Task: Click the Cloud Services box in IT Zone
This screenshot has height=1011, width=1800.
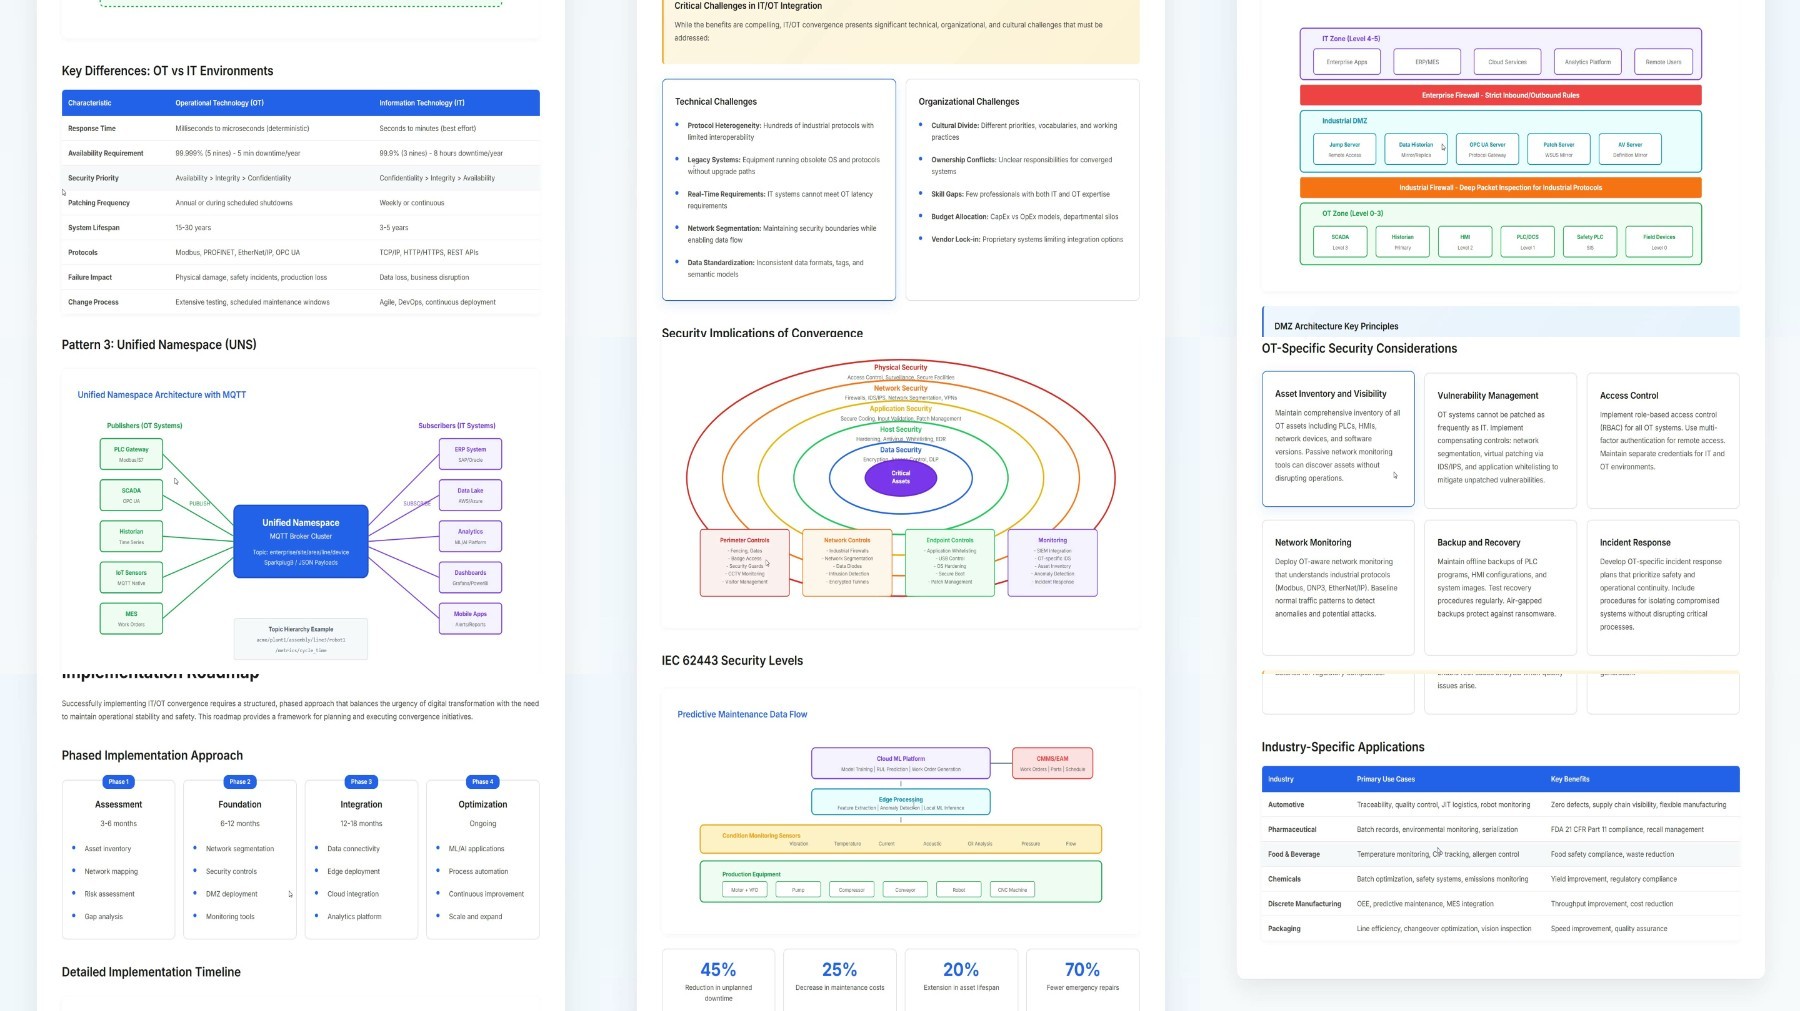Action: (x=1508, y=62)
